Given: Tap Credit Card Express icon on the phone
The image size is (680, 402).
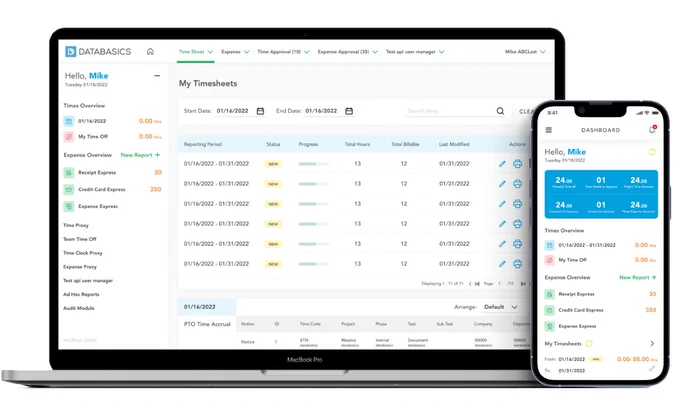Looking at the screenshot, I should pos(549,310).
